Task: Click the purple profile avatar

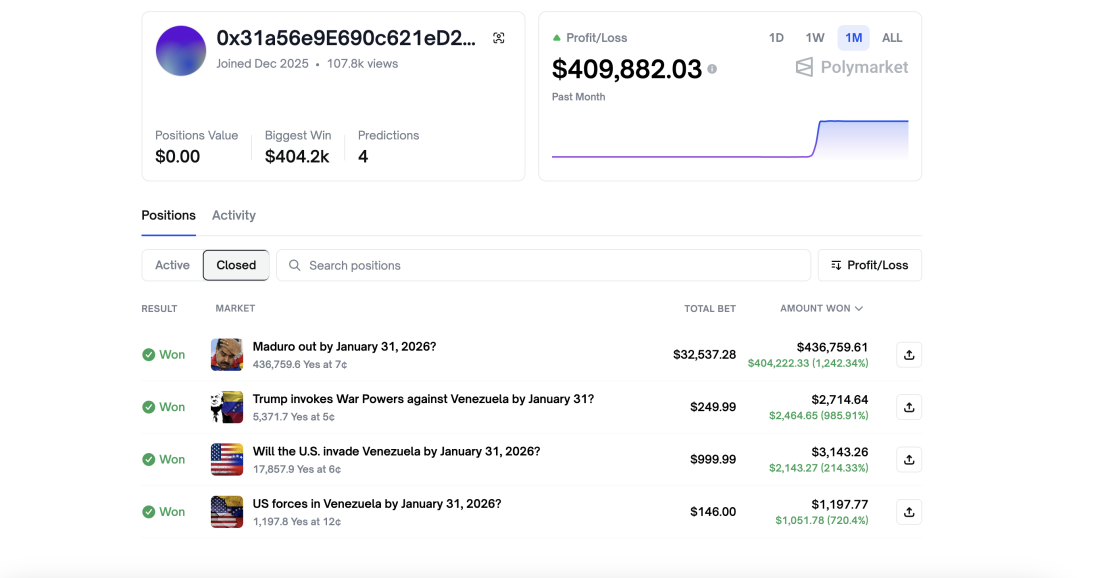Action: point(181,51)
